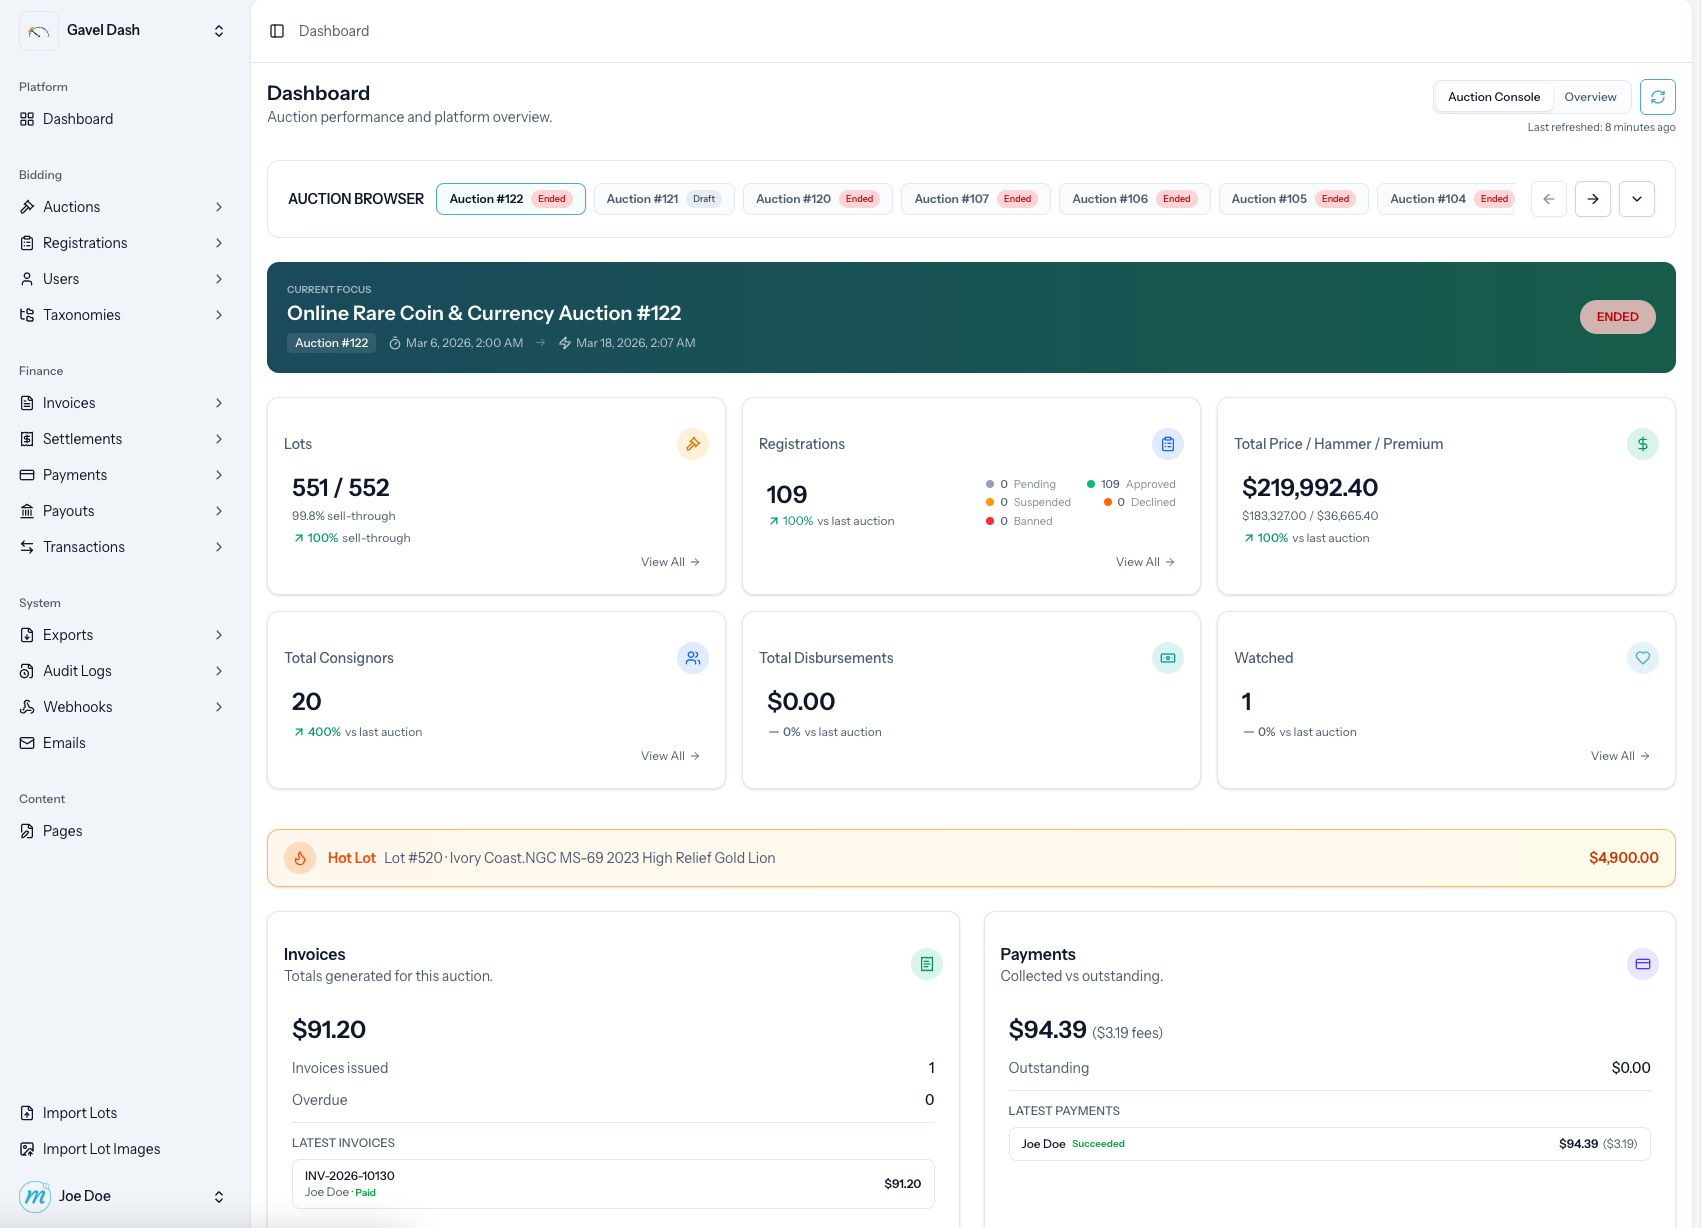Image resolution: width=1702 pixels, height=1228 pixels.
Task: Click the Auctions gavel icon in sidebar
Action: [x=27, y=207]
